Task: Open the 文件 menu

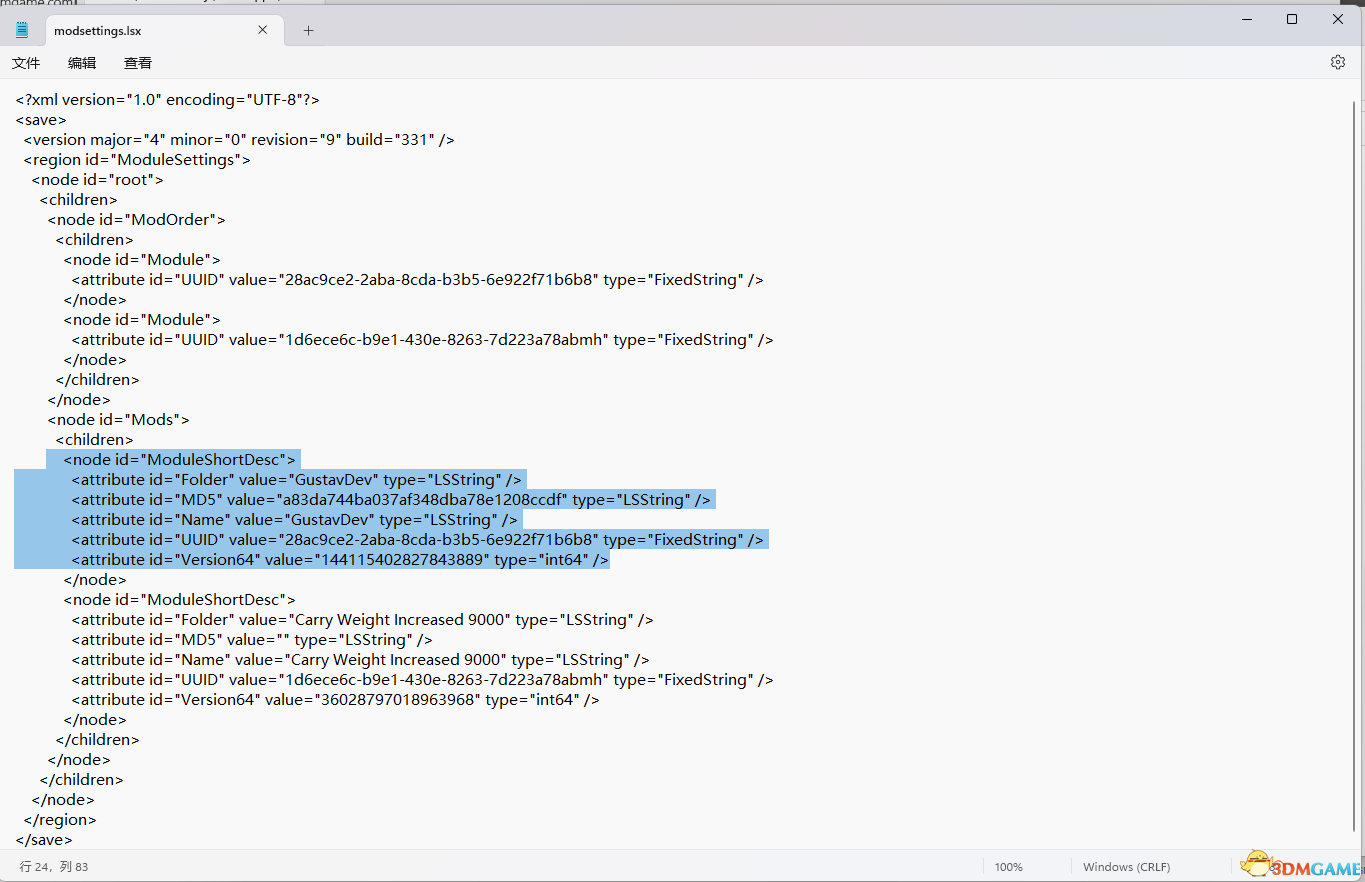Action: click(26, 63)
